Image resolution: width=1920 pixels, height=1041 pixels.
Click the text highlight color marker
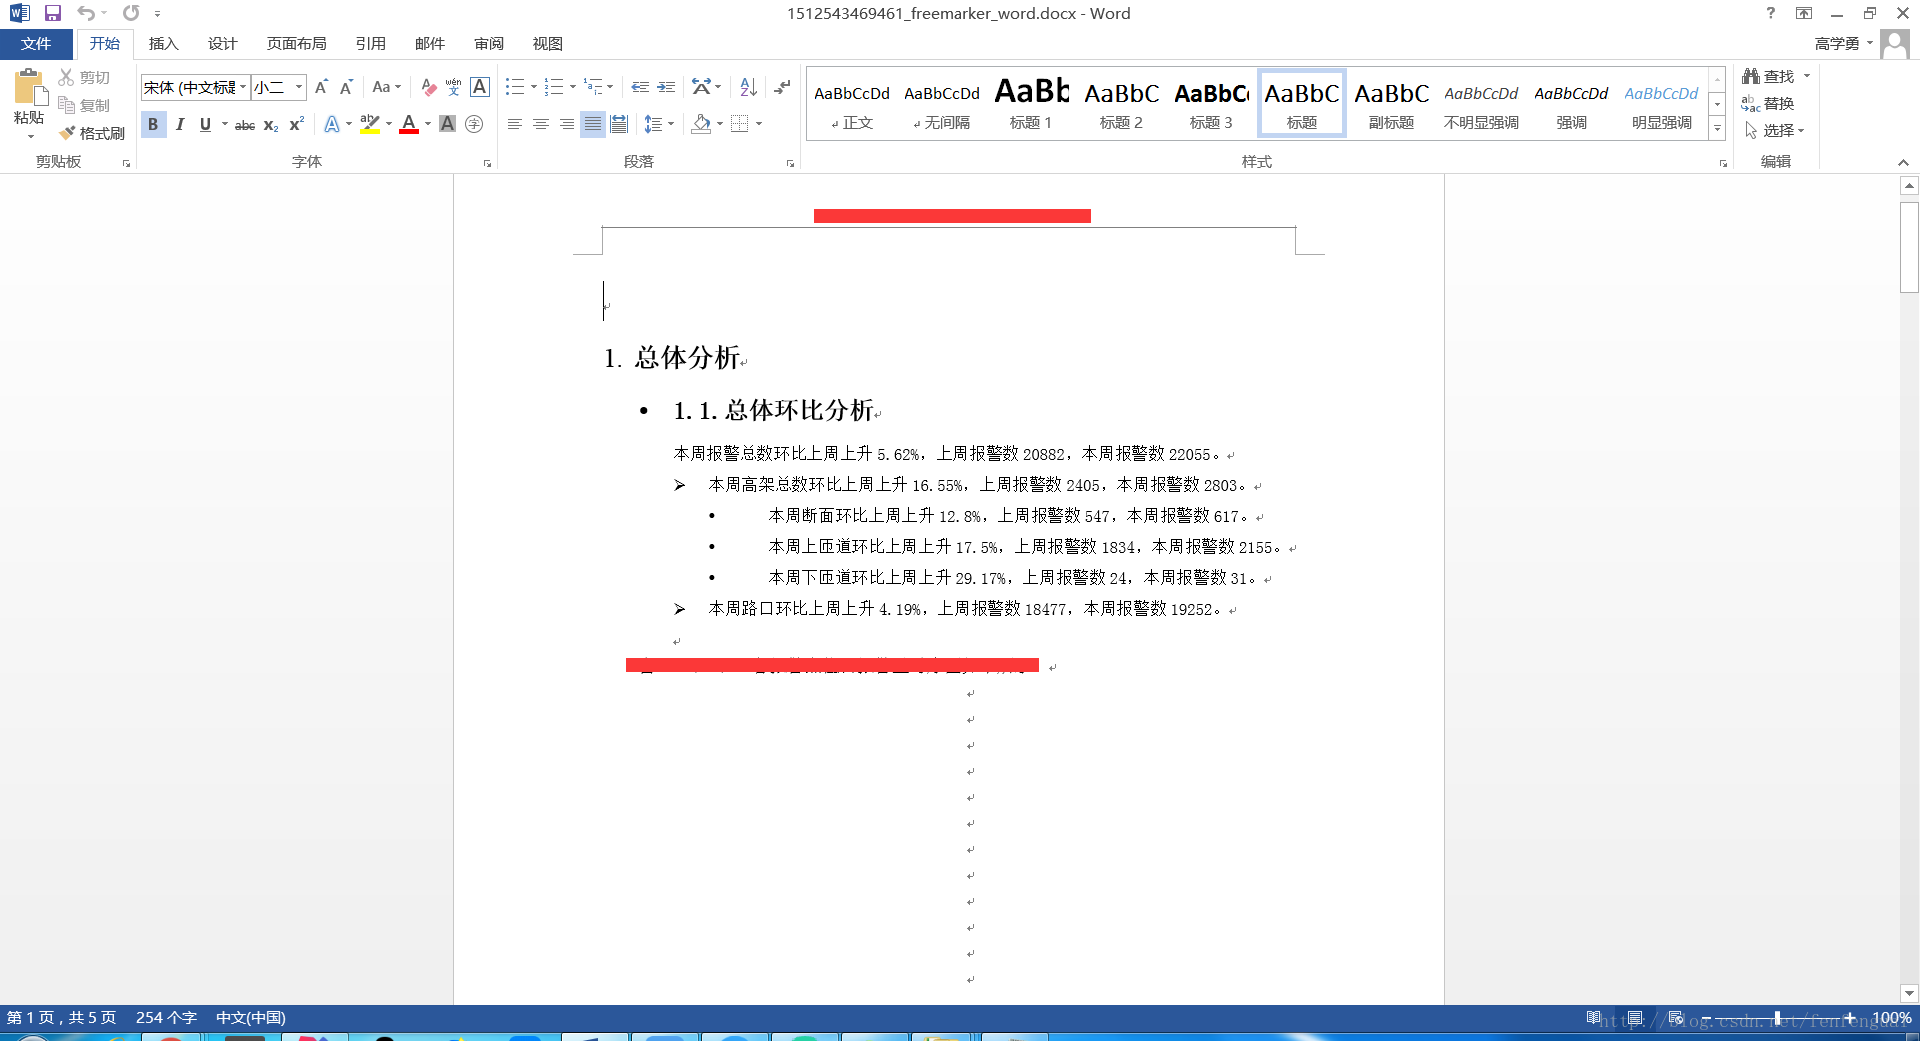(369, 124)
